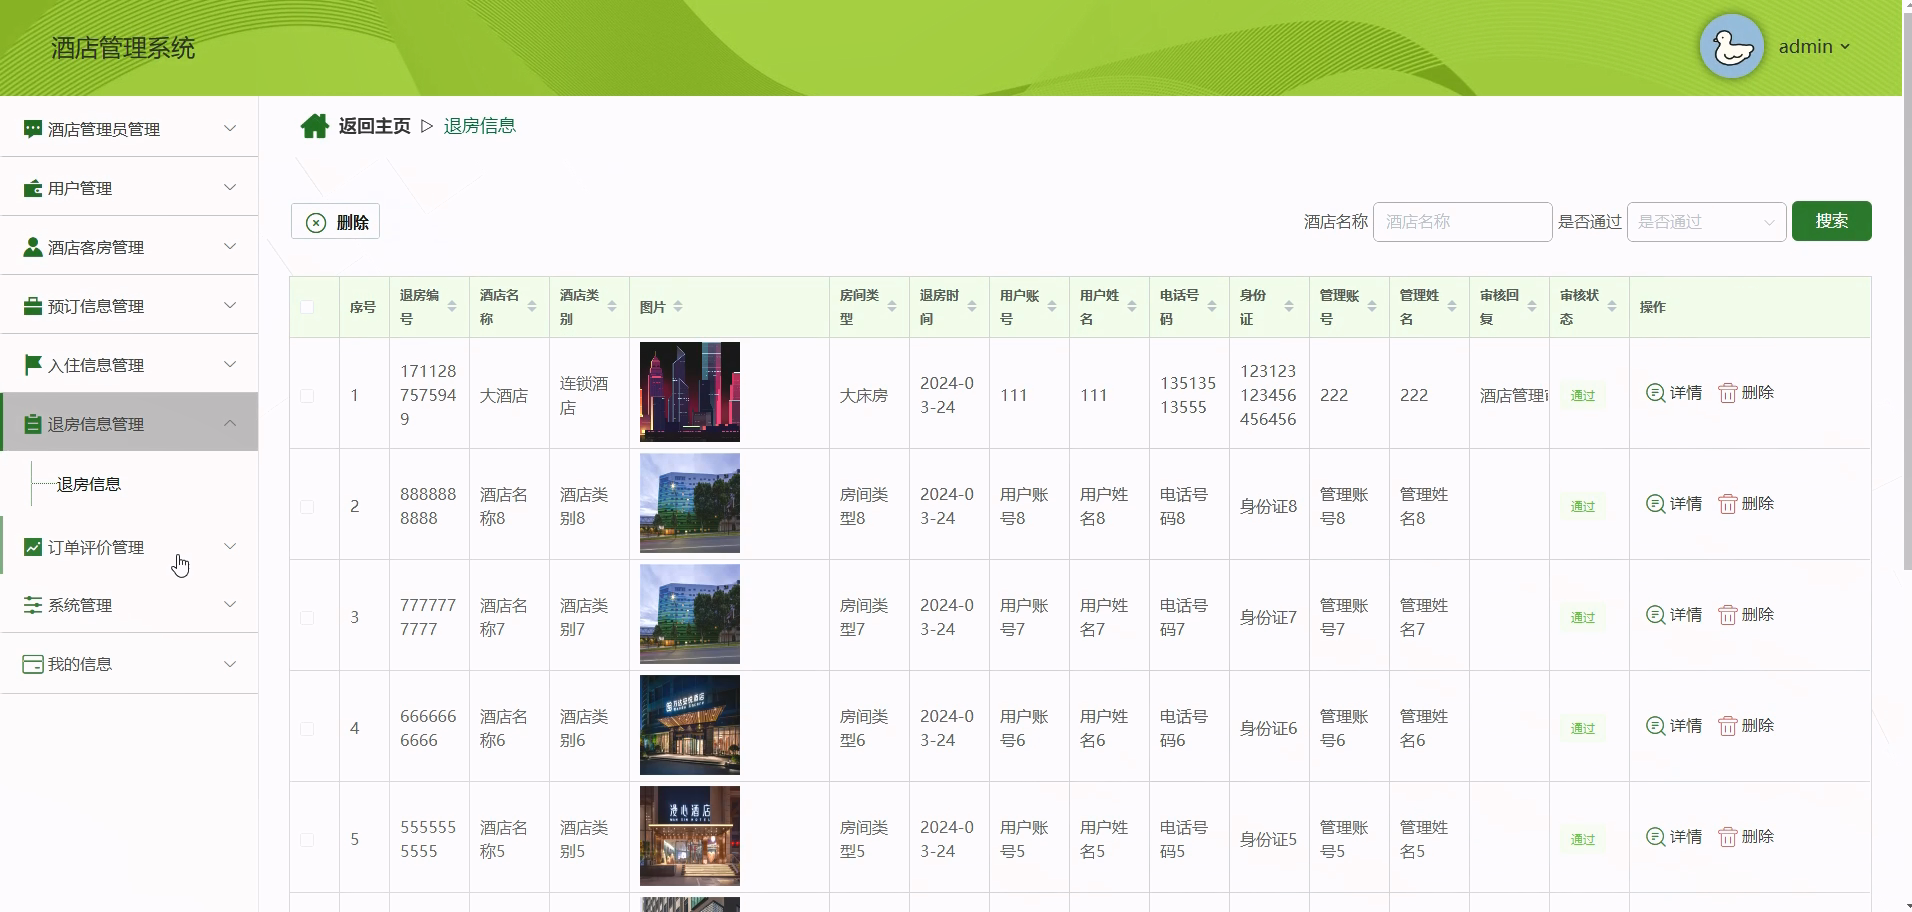The image size is (1912, 912).
Task: Sort by 审核状态 column arrows
Action: click(x=1612, y=307)
